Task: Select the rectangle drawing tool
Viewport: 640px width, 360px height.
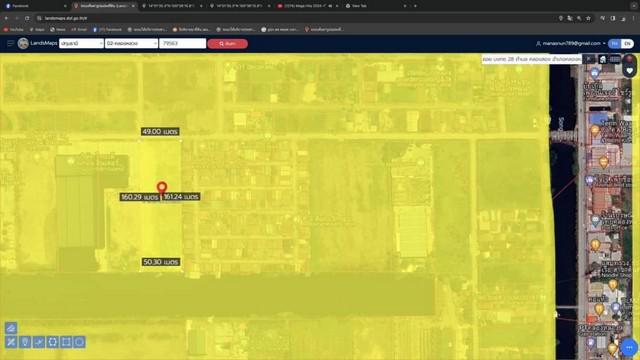Action: coord(66,342)
